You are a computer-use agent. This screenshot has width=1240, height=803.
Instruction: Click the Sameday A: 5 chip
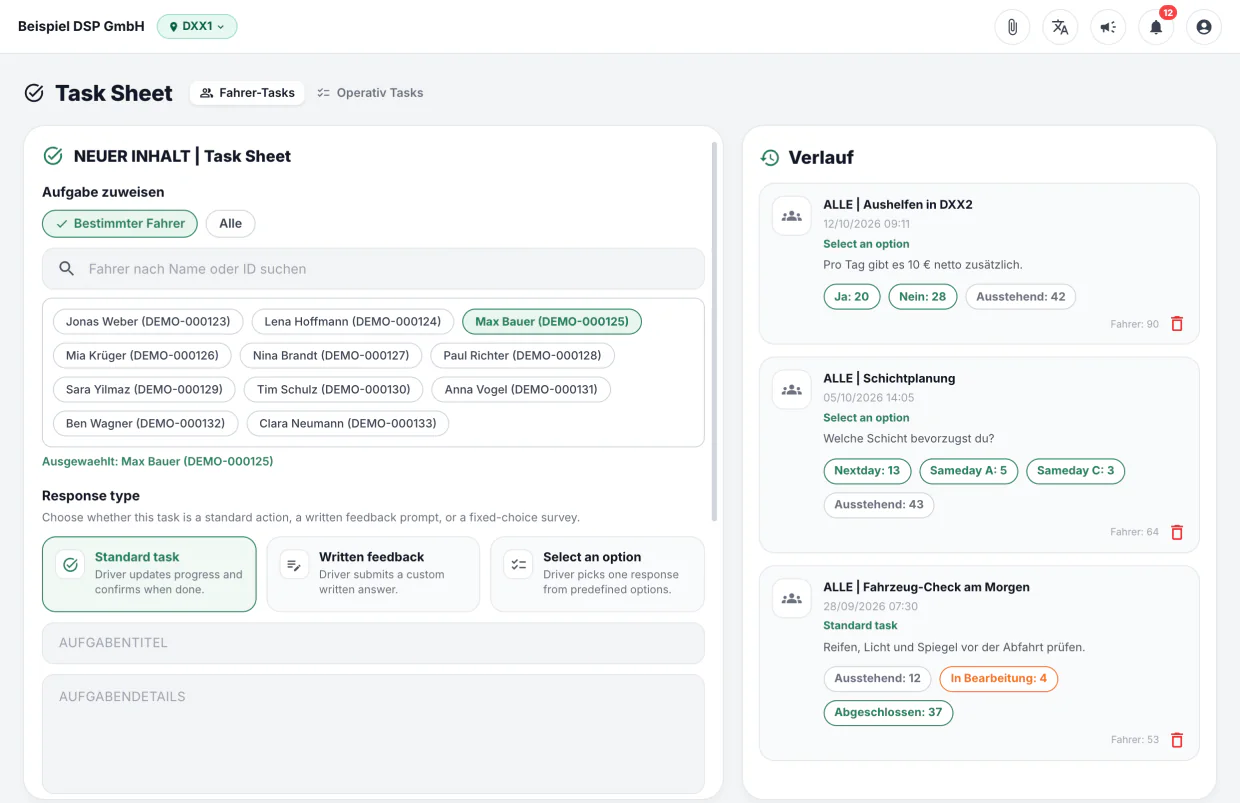click(x=969, y=471)
